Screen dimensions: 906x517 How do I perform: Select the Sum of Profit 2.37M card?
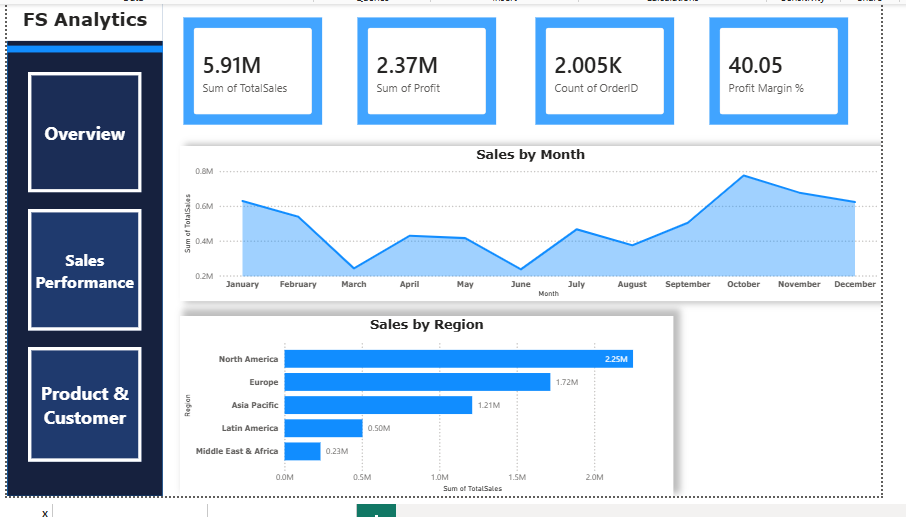(426, 71)
